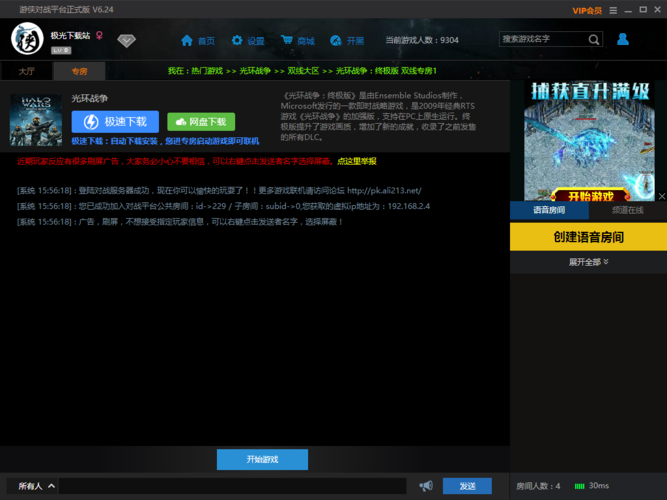The width and height of the screenshot is (667, 500).
Task: Switch to the 大厅 tab
Action: [26, 71]
